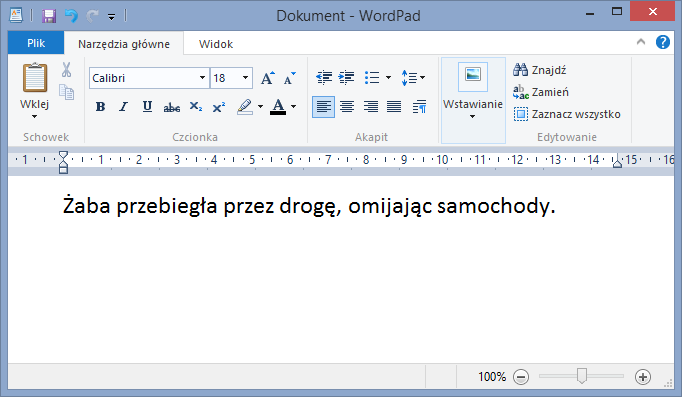The width and height of the screenshot is (682, 397).
Task: Apply text highlight color marker
Action: tap(245, 107)
